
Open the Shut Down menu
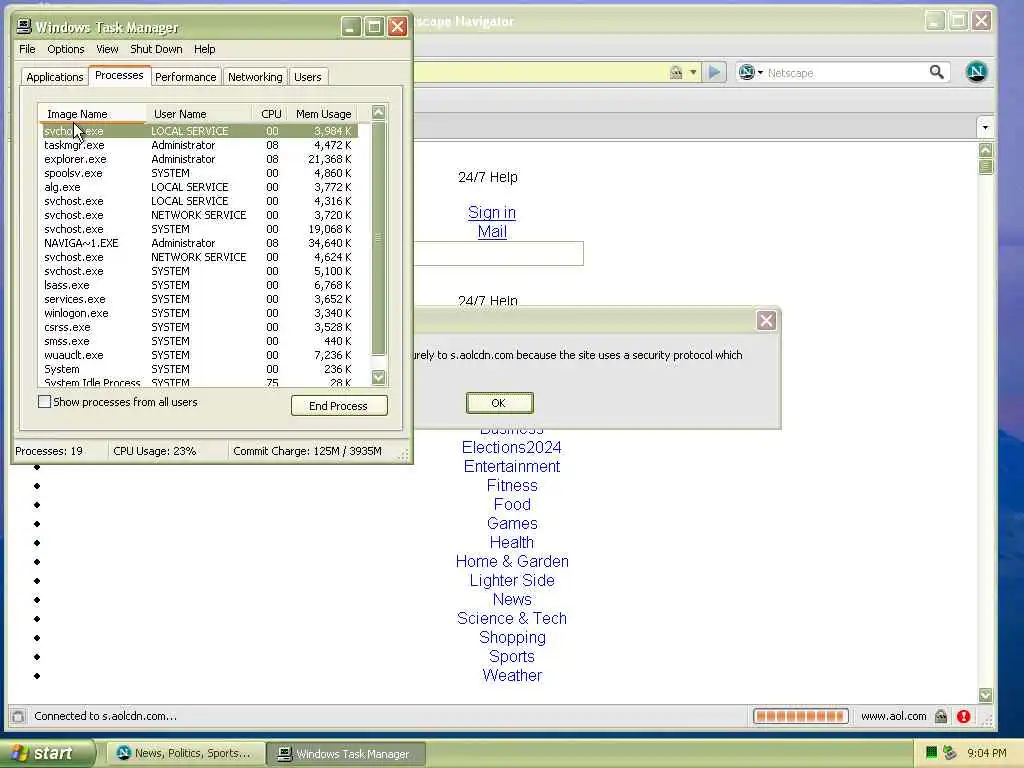coord(156,49)
